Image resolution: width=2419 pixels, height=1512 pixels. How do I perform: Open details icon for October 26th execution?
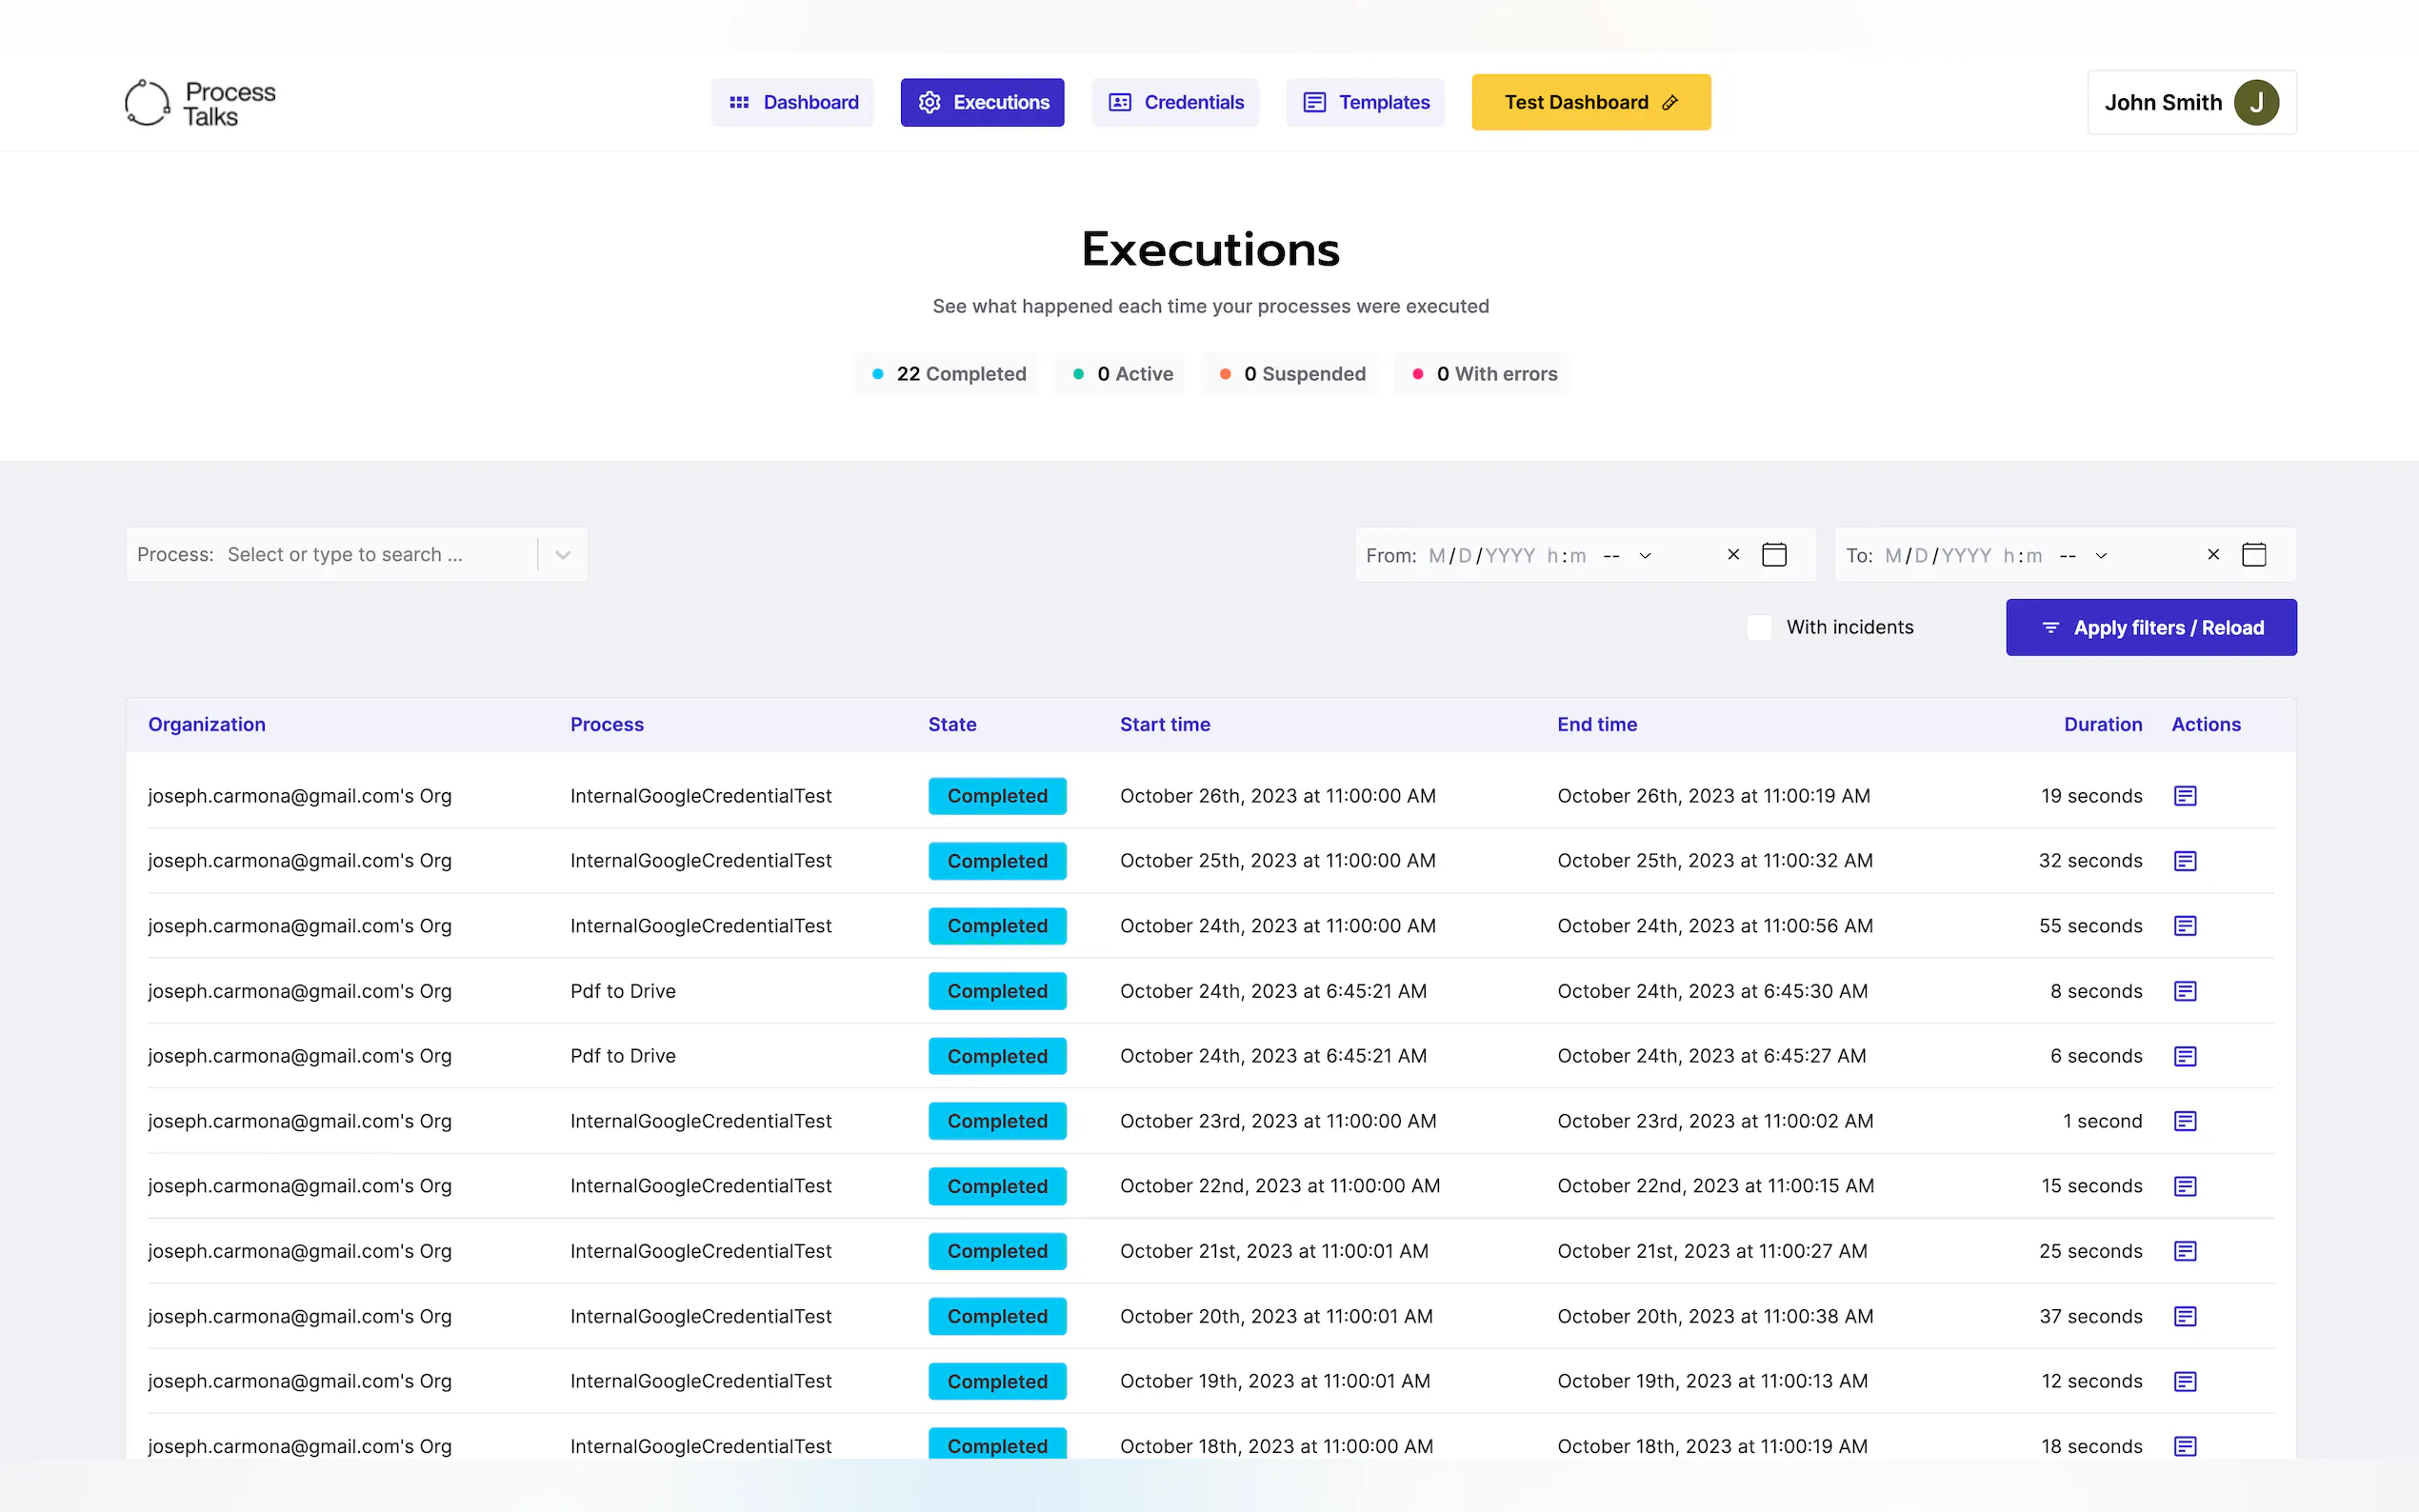[2184, 796]
